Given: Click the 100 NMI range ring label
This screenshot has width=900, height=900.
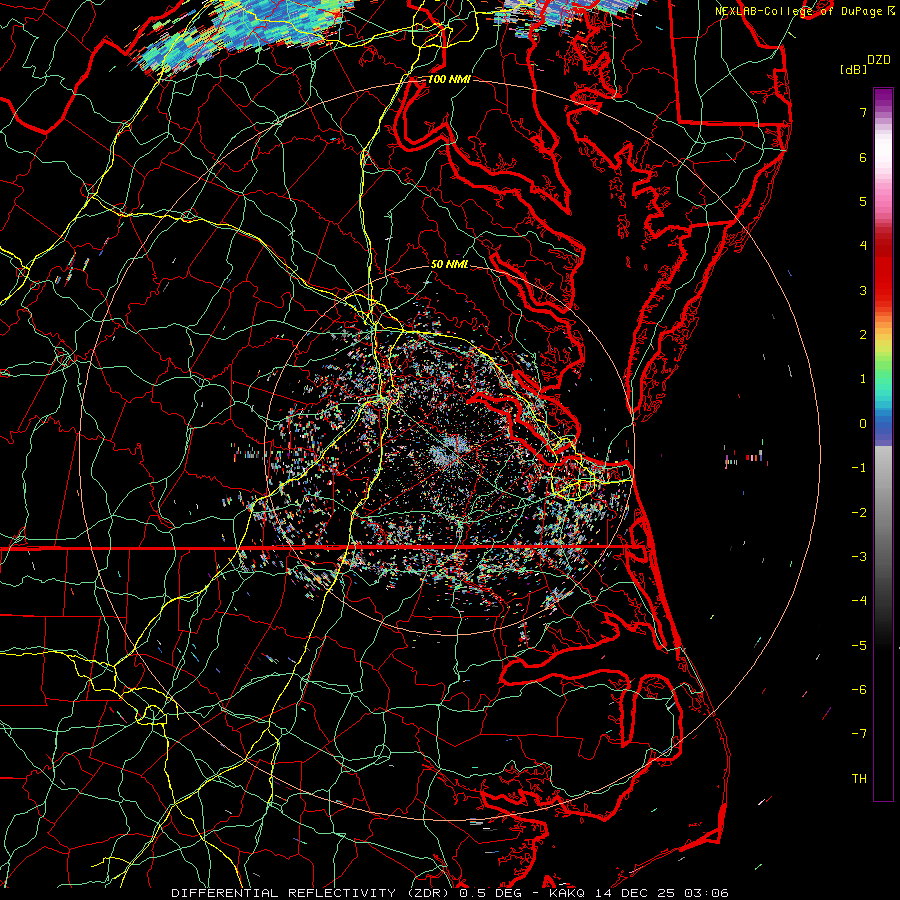Looking at the screenshot, I should [449, 79].
